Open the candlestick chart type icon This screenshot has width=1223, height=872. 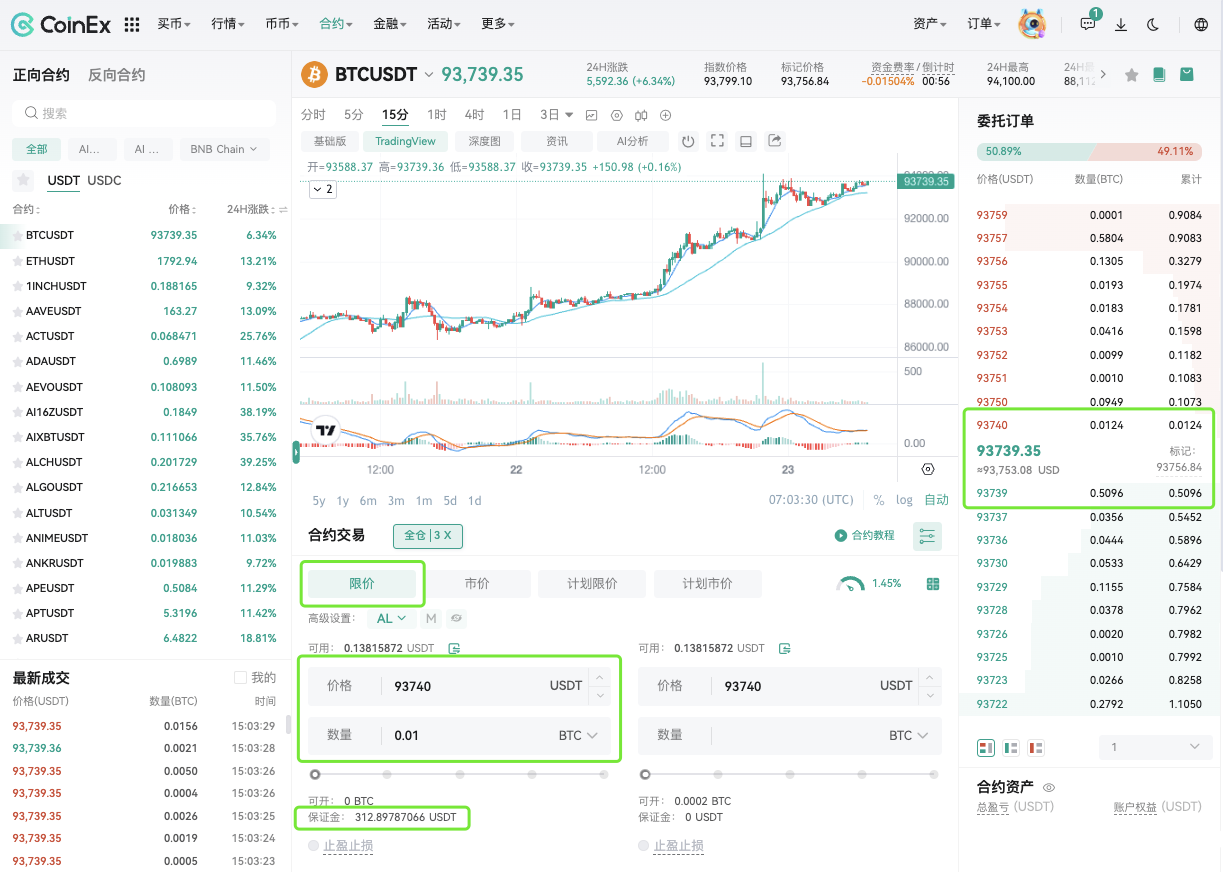641,115
